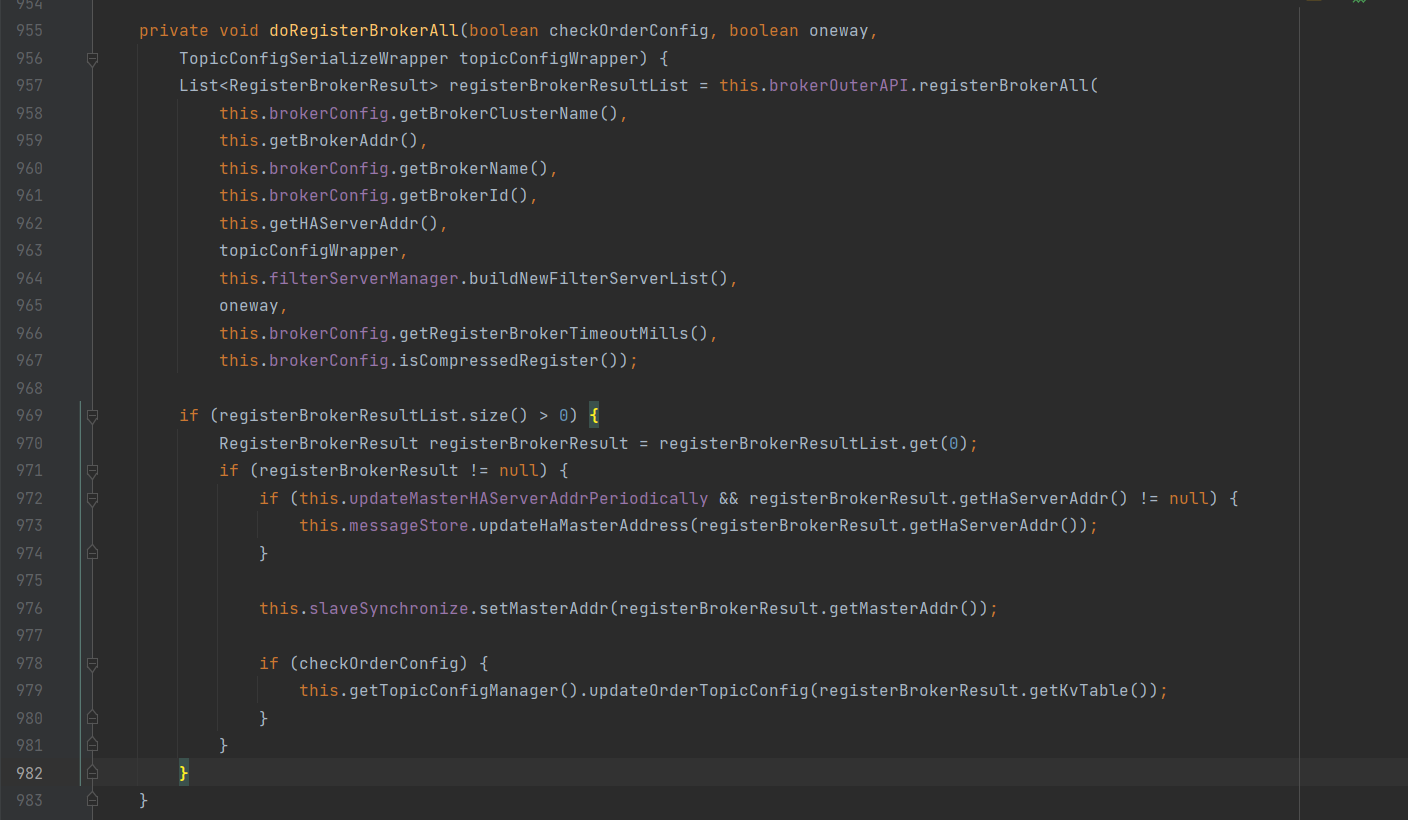This screenshot has height=820, width=1408.
Task: Click fold end marker on line 974
Action: pyautogui.click(x=92, y=553)
